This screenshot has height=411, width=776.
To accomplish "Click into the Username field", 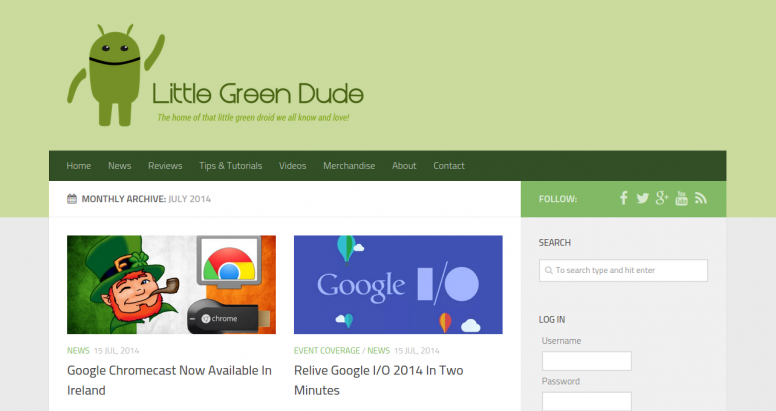I will click(x=587, y=361).
